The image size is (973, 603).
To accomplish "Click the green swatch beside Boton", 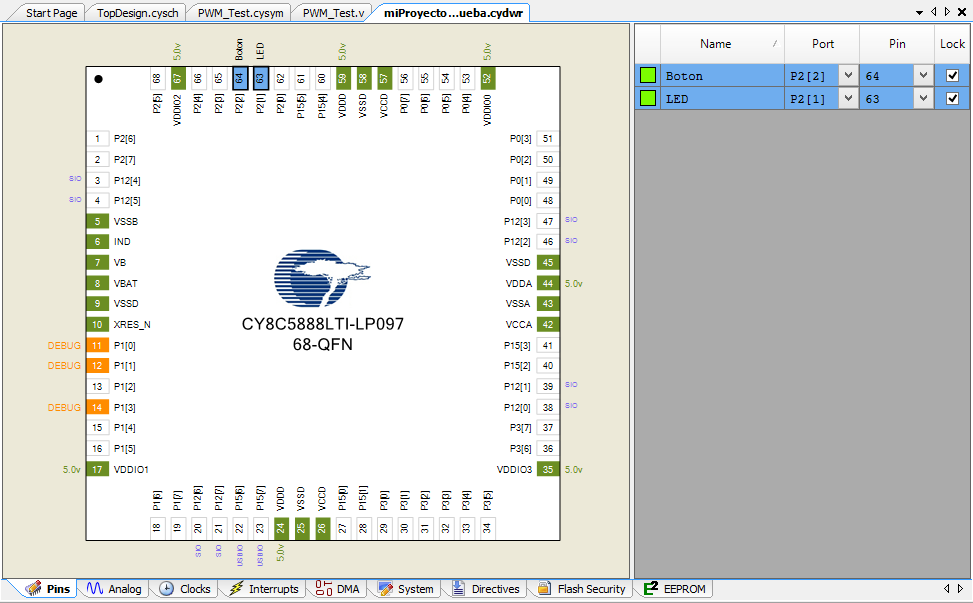I will (x=648, y=76).
